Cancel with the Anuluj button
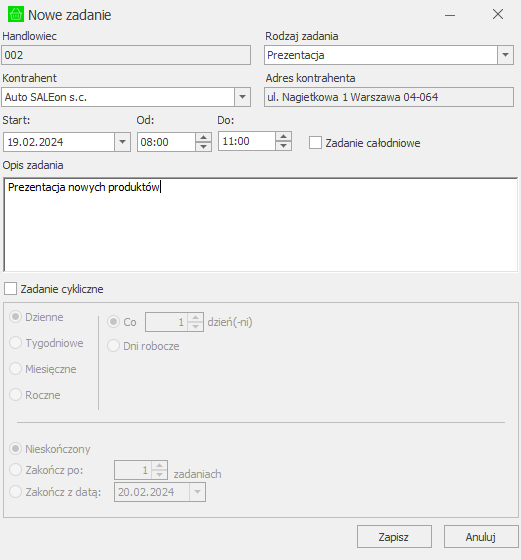This screenshot has width=521, height=560. pyautogui.click(x=481, y=536)
